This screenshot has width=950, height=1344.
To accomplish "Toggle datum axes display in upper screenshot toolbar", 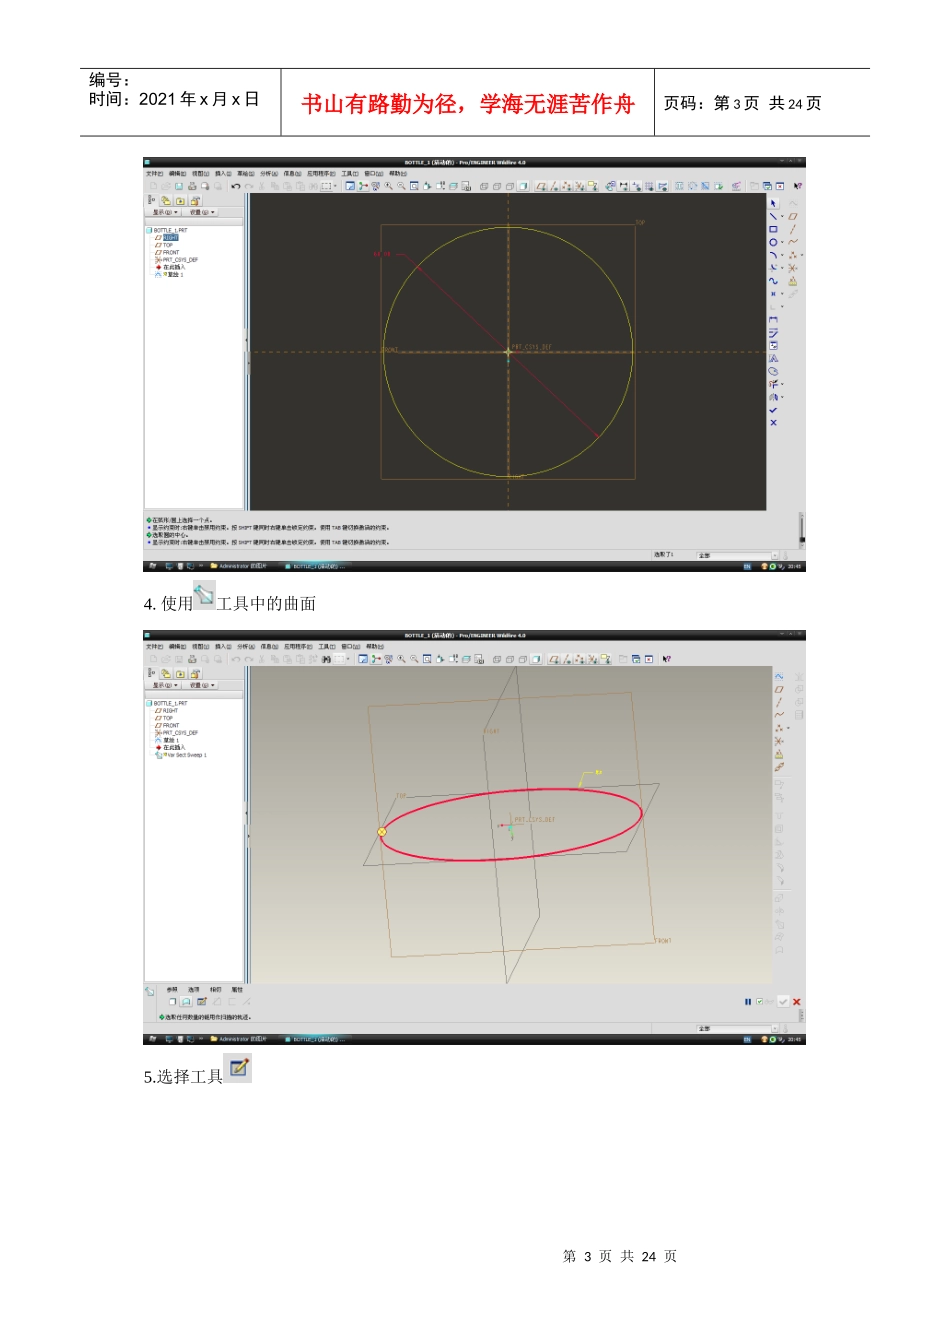I will pyautogui.click(x=554, y=186).
